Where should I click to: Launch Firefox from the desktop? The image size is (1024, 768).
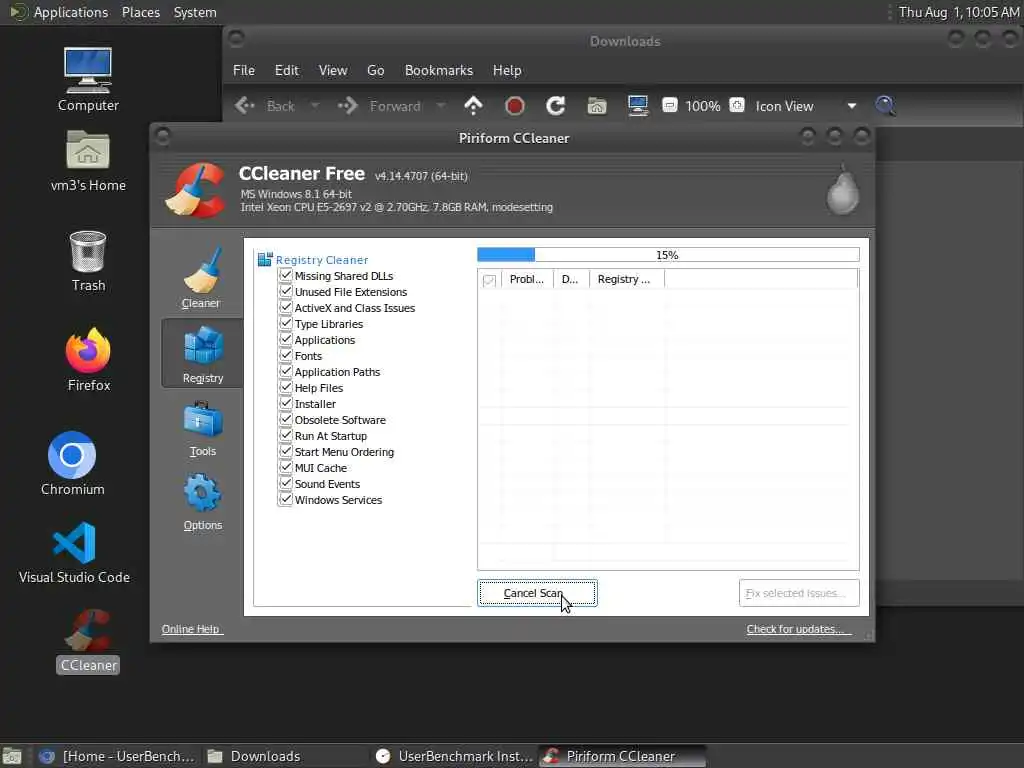tap(88, 359)
